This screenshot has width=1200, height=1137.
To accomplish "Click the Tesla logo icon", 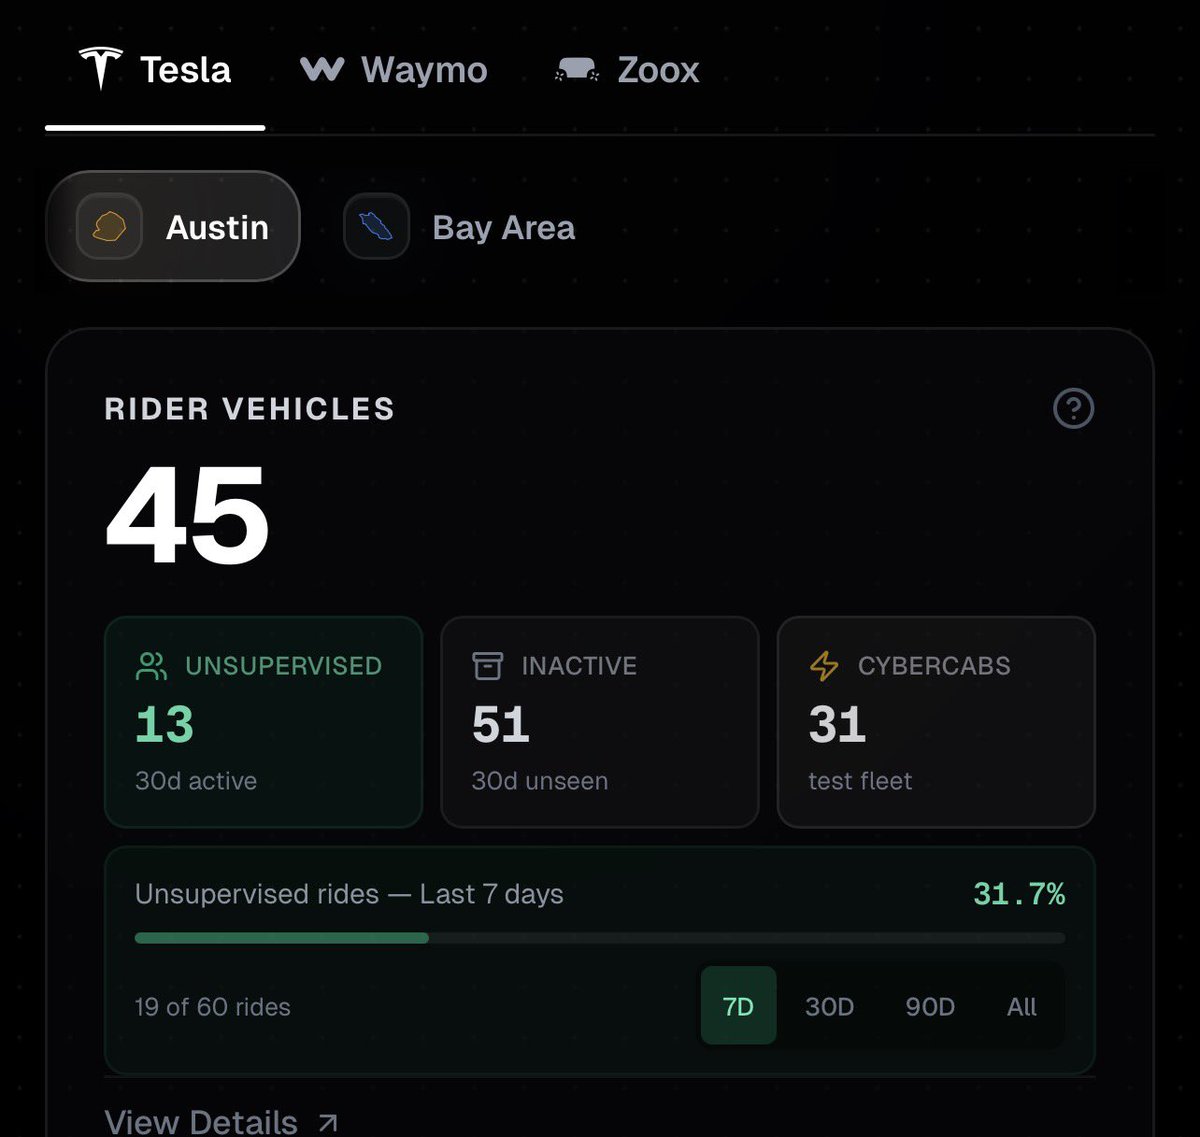I will click(x=101, y=68).
